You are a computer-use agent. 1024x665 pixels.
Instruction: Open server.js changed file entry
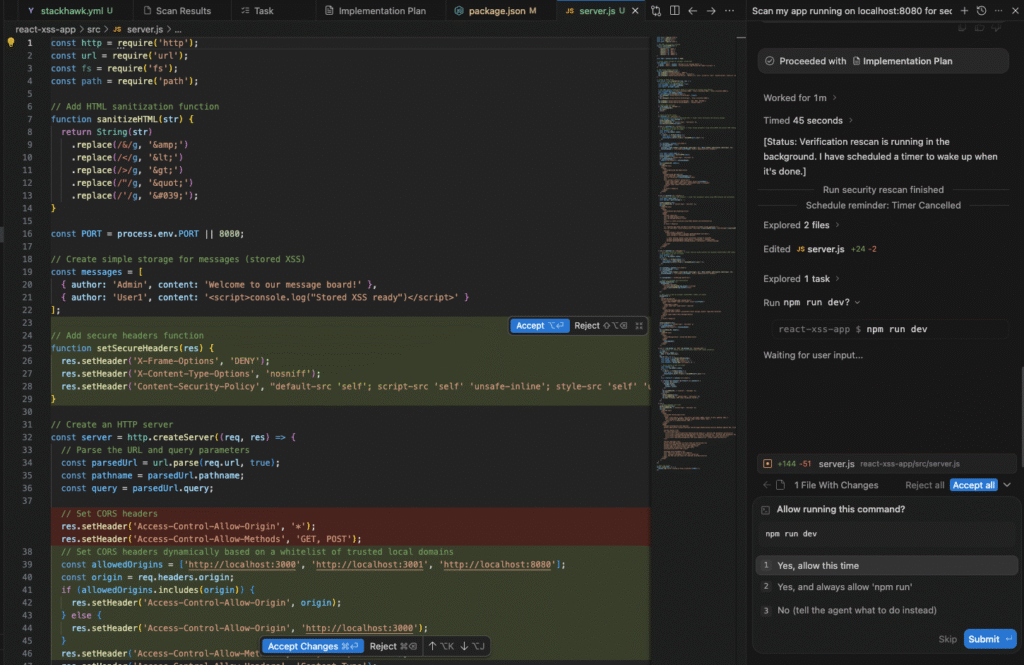click(x=886, y=464)
